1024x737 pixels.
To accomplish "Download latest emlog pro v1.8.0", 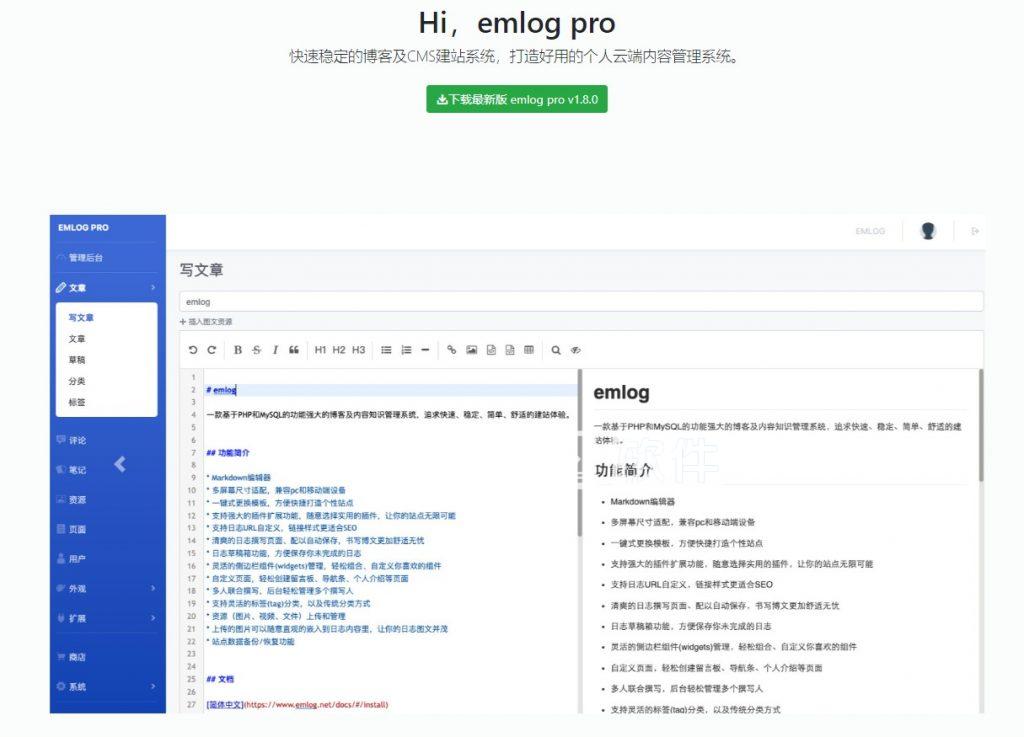I will click(516, 100).
